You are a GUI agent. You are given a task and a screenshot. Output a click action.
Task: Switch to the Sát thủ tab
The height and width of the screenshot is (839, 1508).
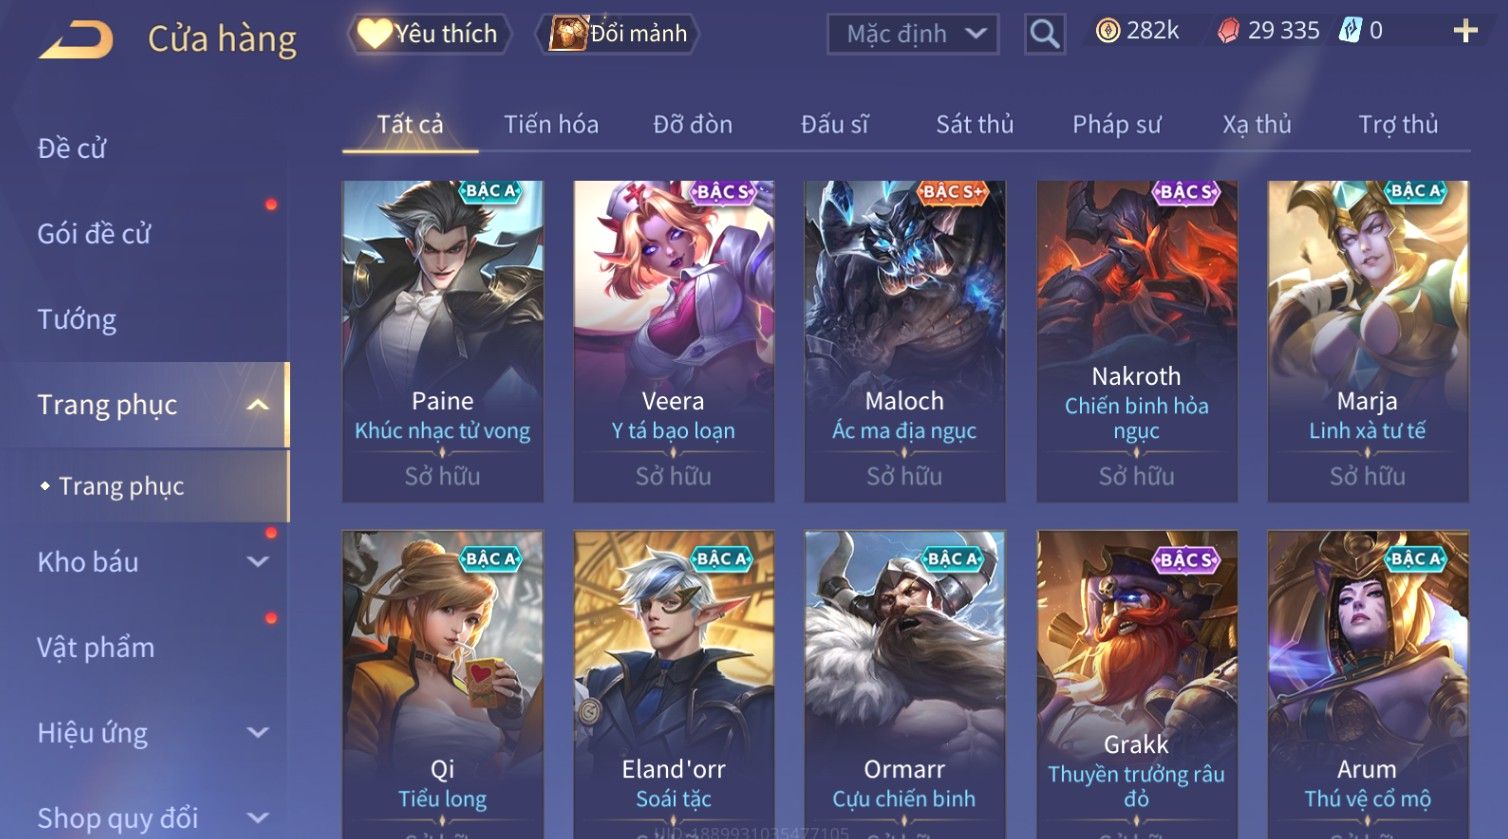pyautogui.click(x=975, y=125)
